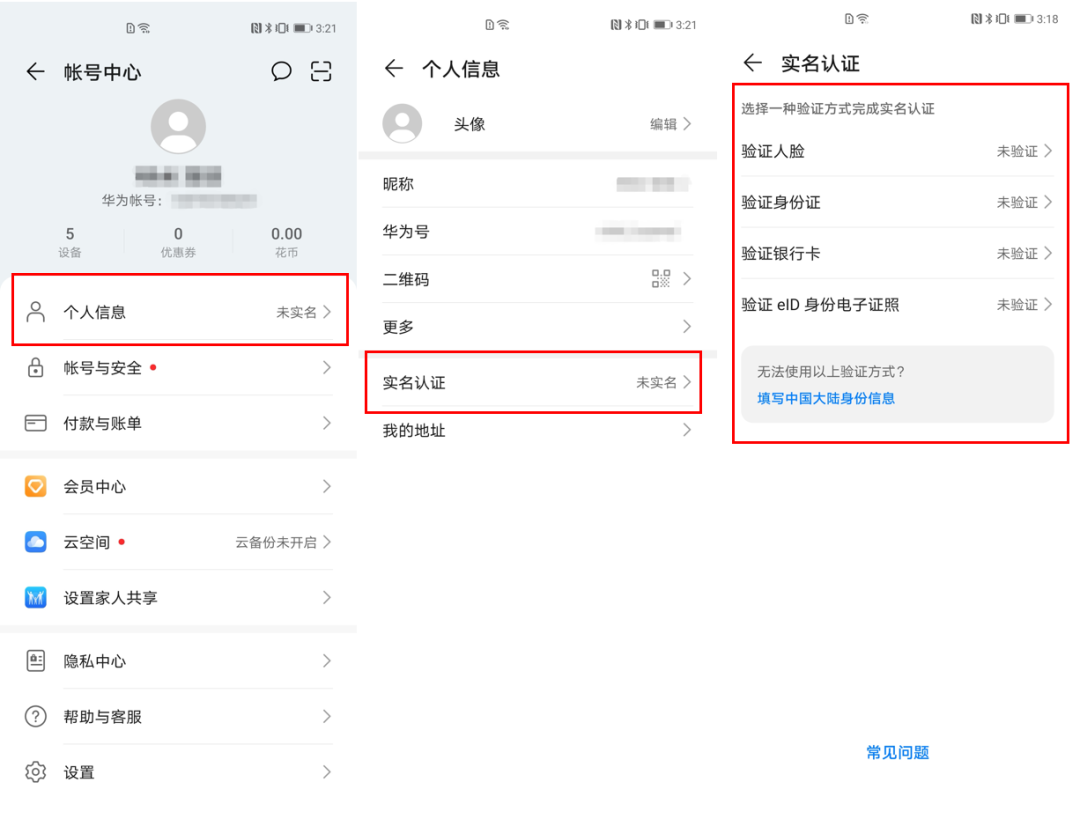
Task: Open the QR scan icon at top right
Action: (321, 72)
